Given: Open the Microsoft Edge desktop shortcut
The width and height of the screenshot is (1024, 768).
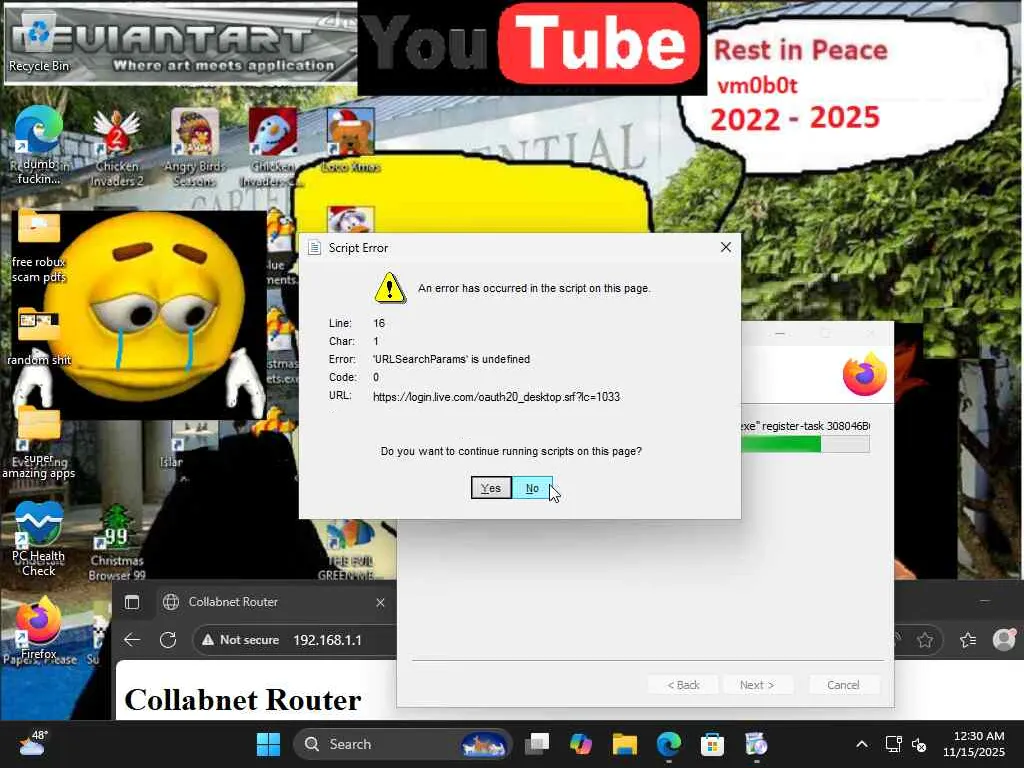Looking at the screenshot, I should (39, 145).
